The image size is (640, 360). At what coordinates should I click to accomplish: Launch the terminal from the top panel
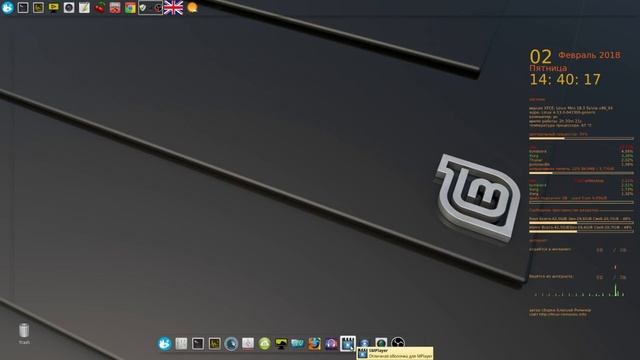(x=23, y=7)
